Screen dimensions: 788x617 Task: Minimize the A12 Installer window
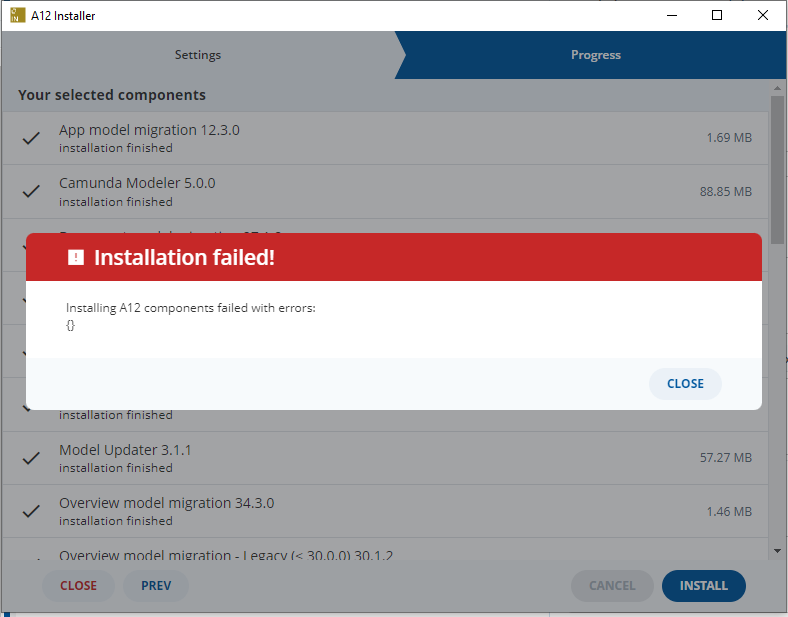coord(672,16)
